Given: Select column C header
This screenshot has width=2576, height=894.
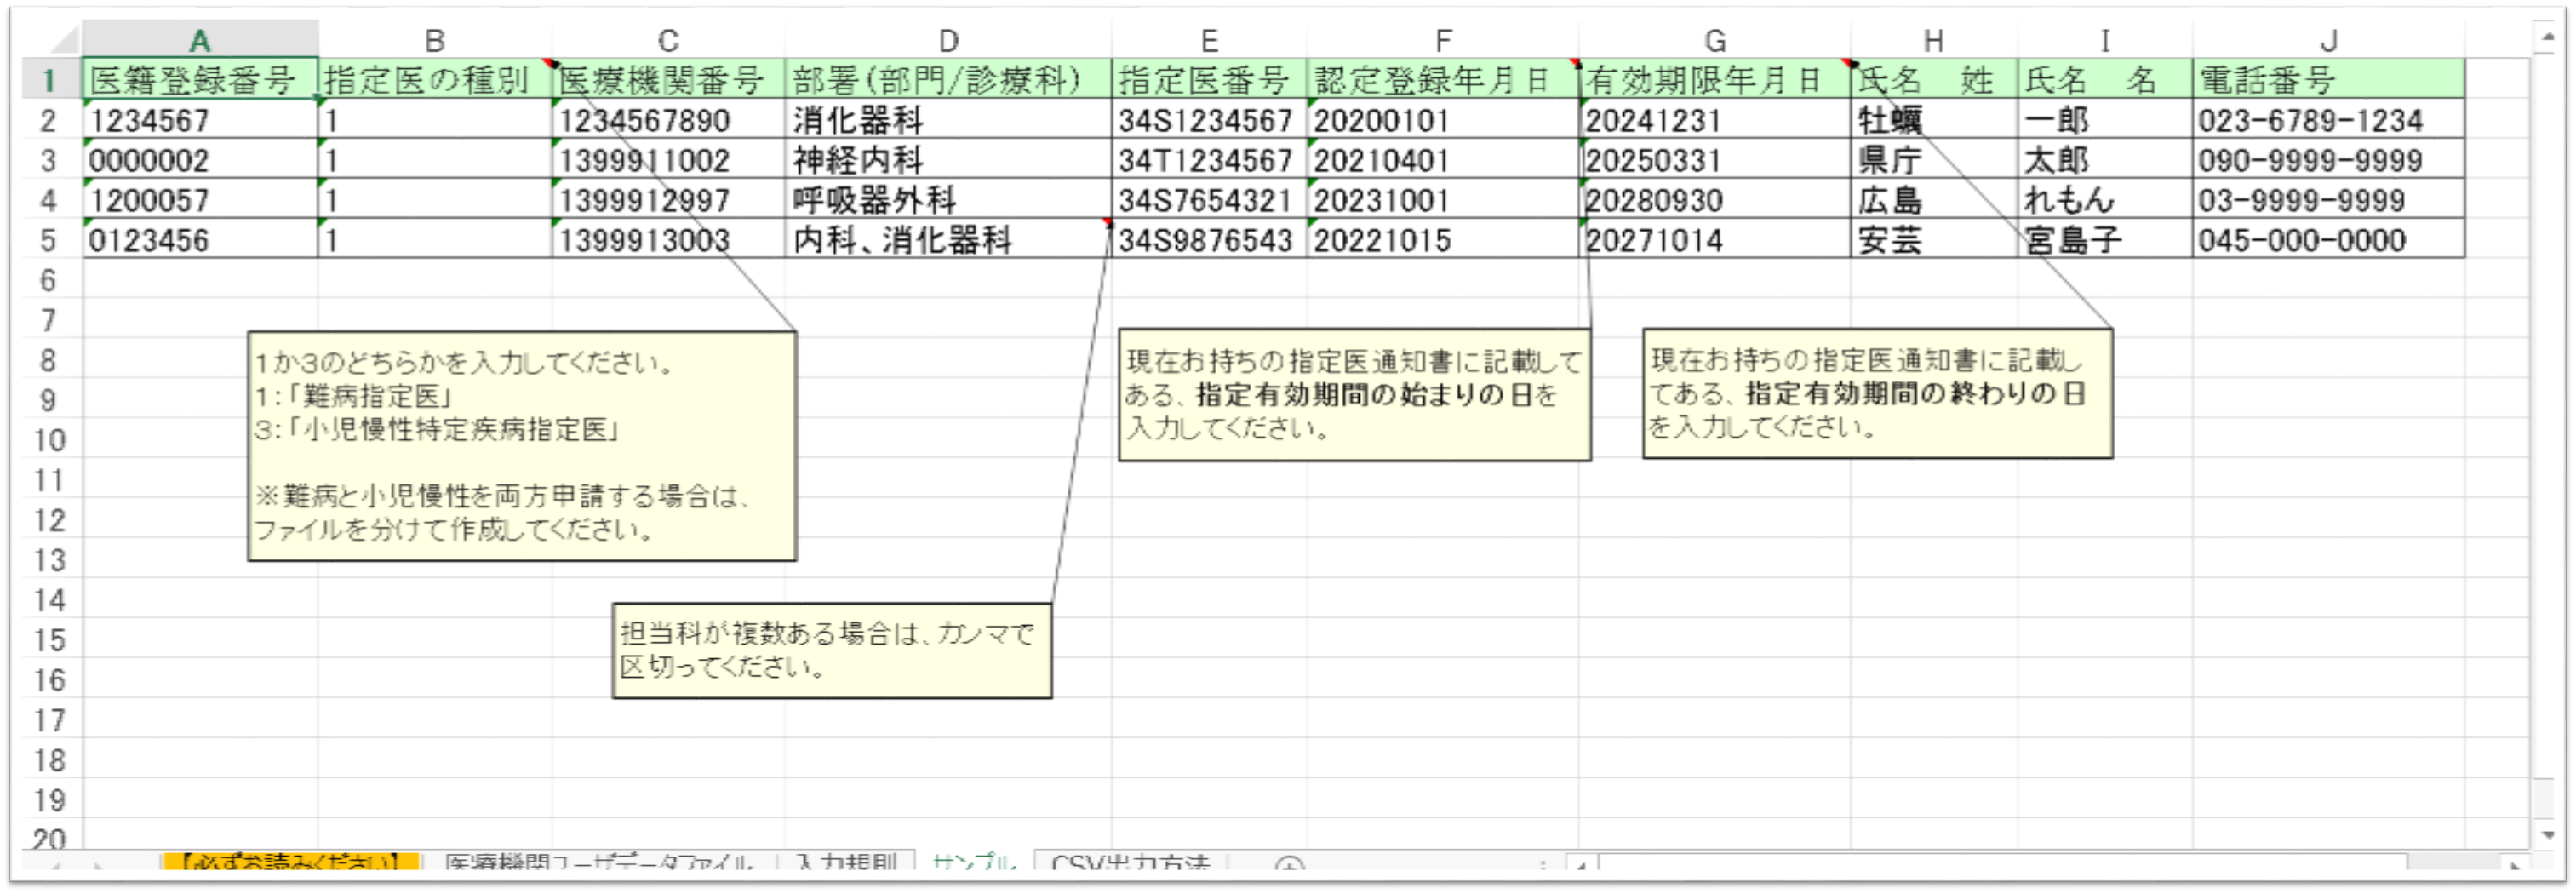Looking at the screenshot, I should pyautogui.click(x=668, y=40).
